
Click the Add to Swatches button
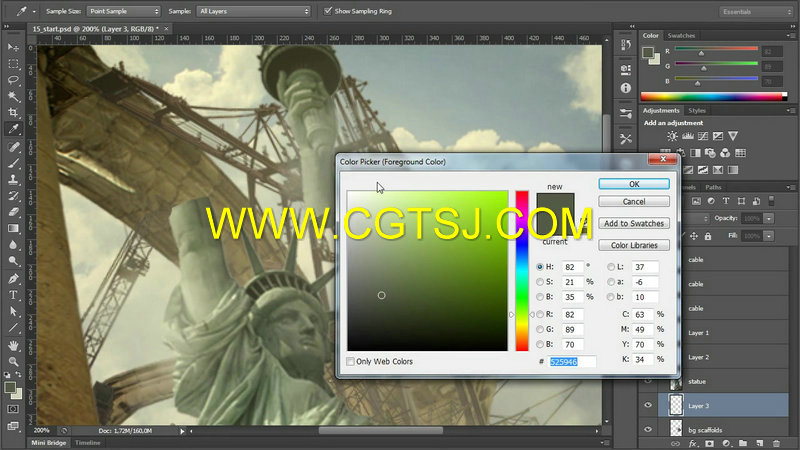pos(634,223)
